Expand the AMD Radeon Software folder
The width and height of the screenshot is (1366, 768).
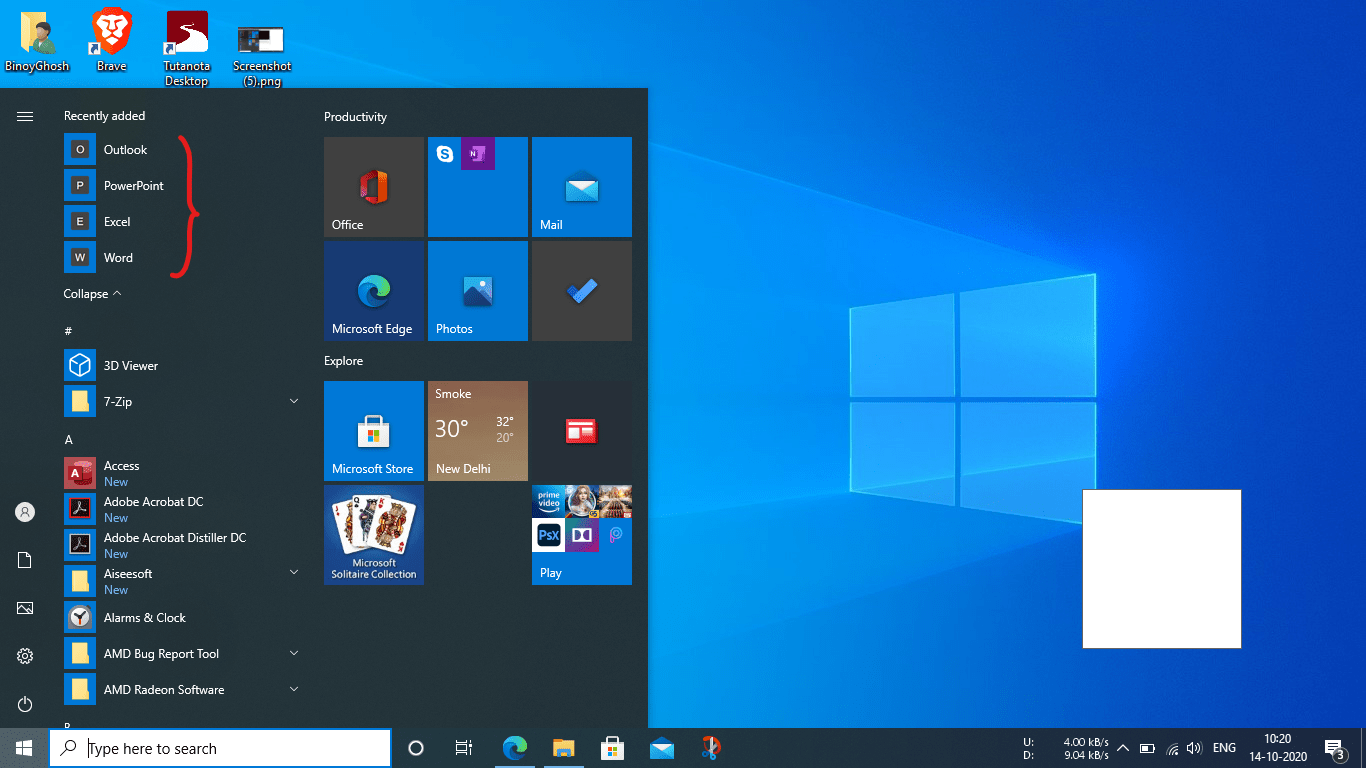tap(294, 689)
